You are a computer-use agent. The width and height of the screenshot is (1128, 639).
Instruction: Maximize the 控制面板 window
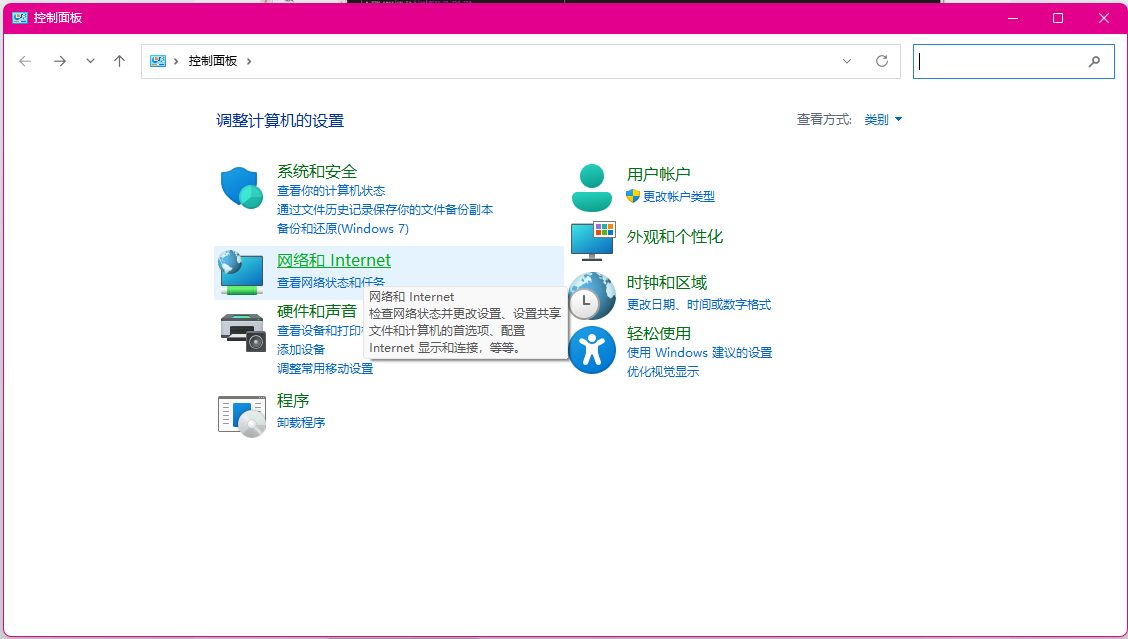1058,18
